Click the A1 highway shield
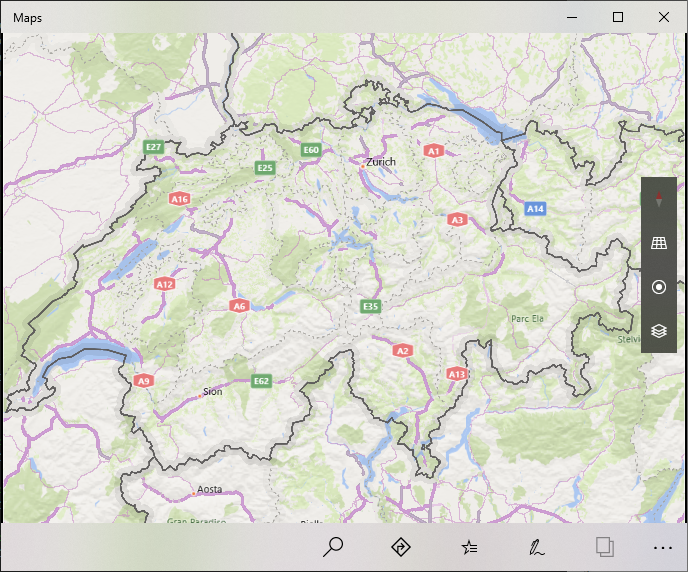The image size is (688, 572). click(x=433, y=150)
